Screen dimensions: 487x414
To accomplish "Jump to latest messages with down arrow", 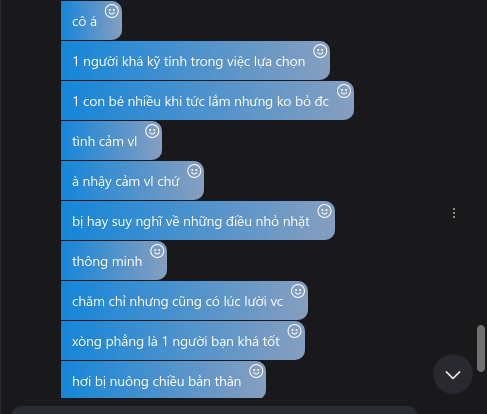I will (x=453, y=374).
